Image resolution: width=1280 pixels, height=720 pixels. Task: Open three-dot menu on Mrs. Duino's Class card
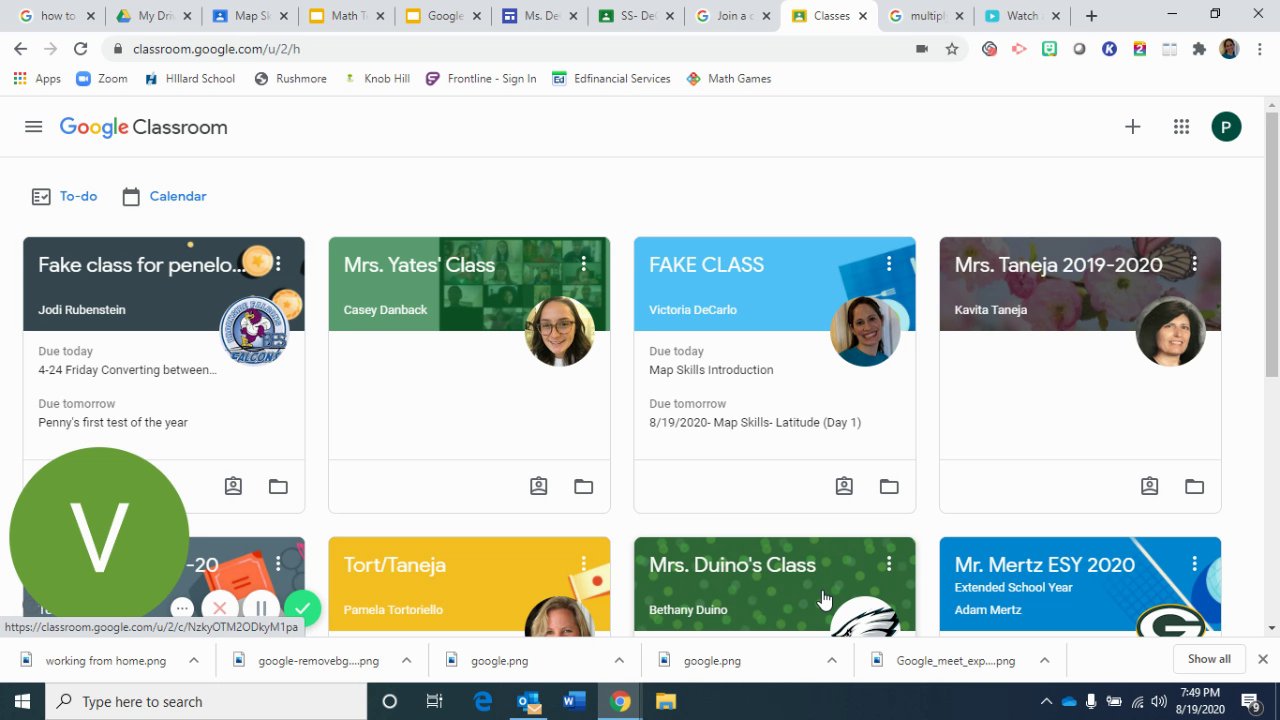(x=889, y=564)
